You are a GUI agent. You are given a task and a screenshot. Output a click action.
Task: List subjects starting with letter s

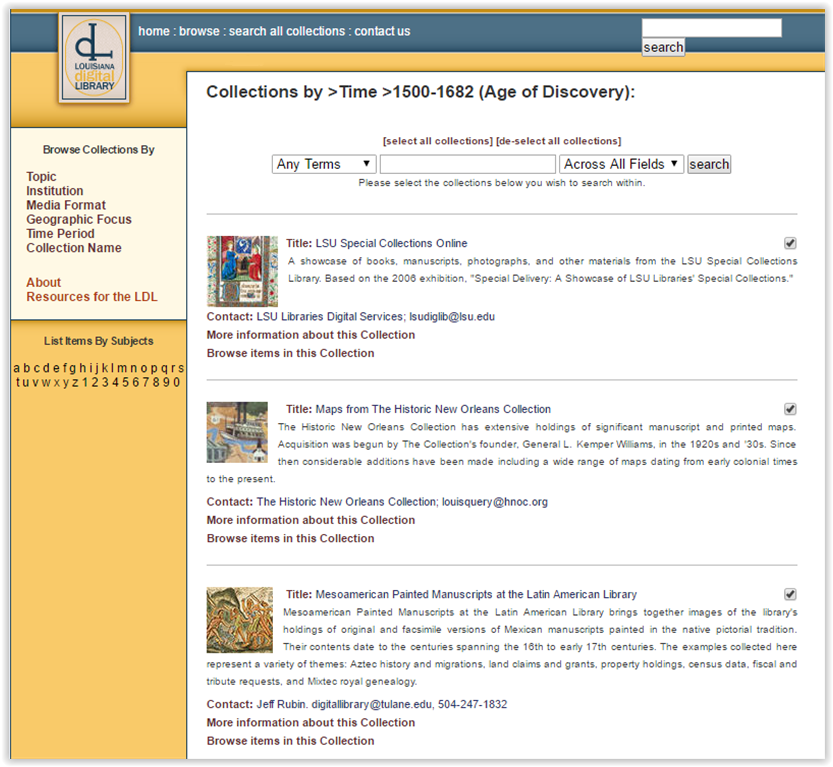[181, 368]
